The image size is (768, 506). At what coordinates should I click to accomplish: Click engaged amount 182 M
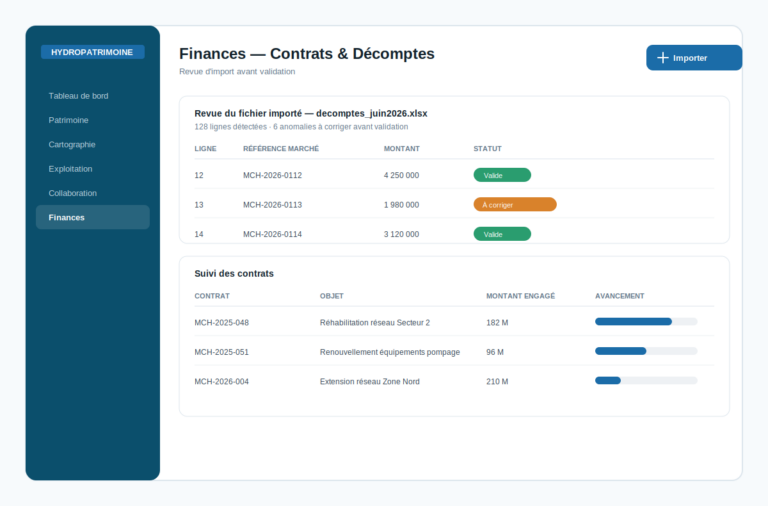(x=497, y=322)
